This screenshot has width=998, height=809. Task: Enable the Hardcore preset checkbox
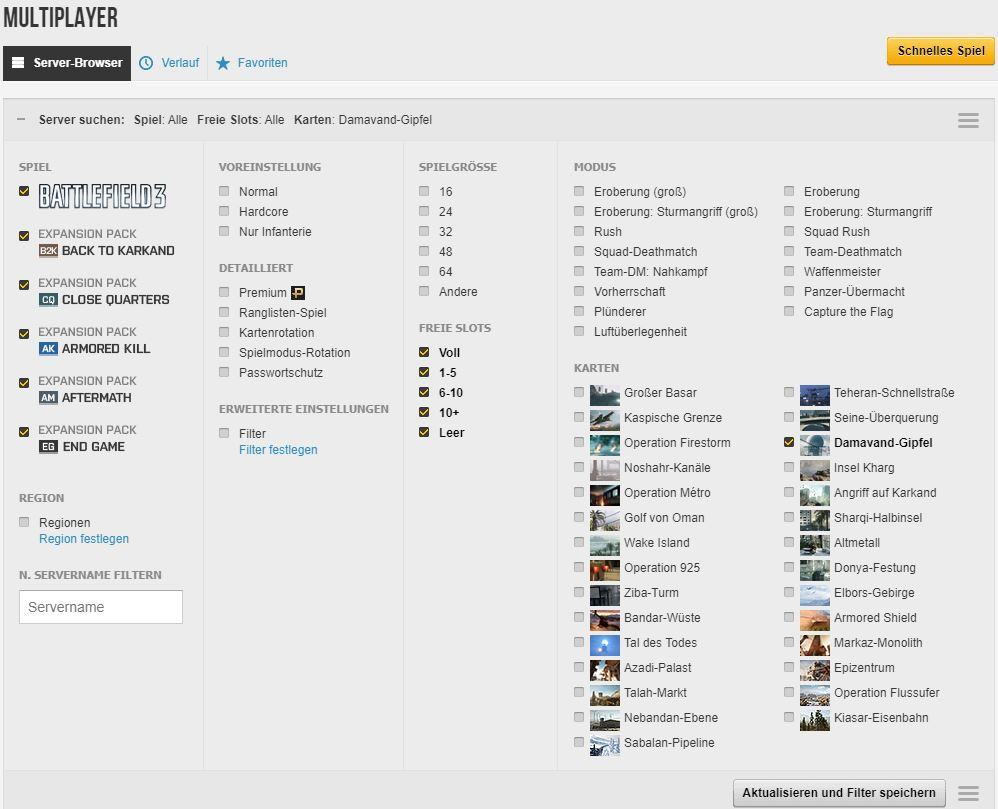[224, 211]
